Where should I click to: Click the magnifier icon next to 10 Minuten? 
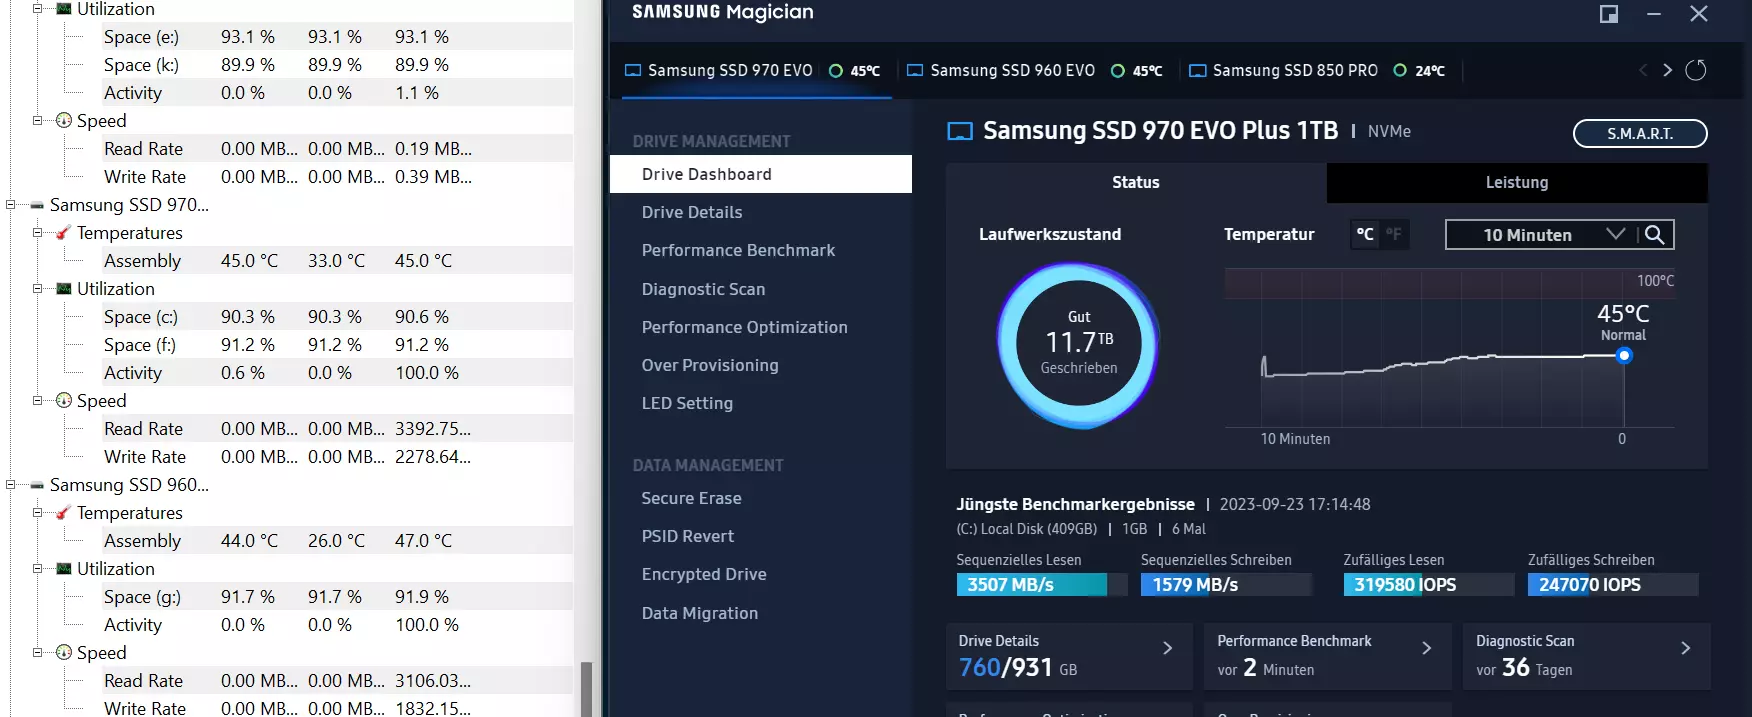(x=1655, y=234)
